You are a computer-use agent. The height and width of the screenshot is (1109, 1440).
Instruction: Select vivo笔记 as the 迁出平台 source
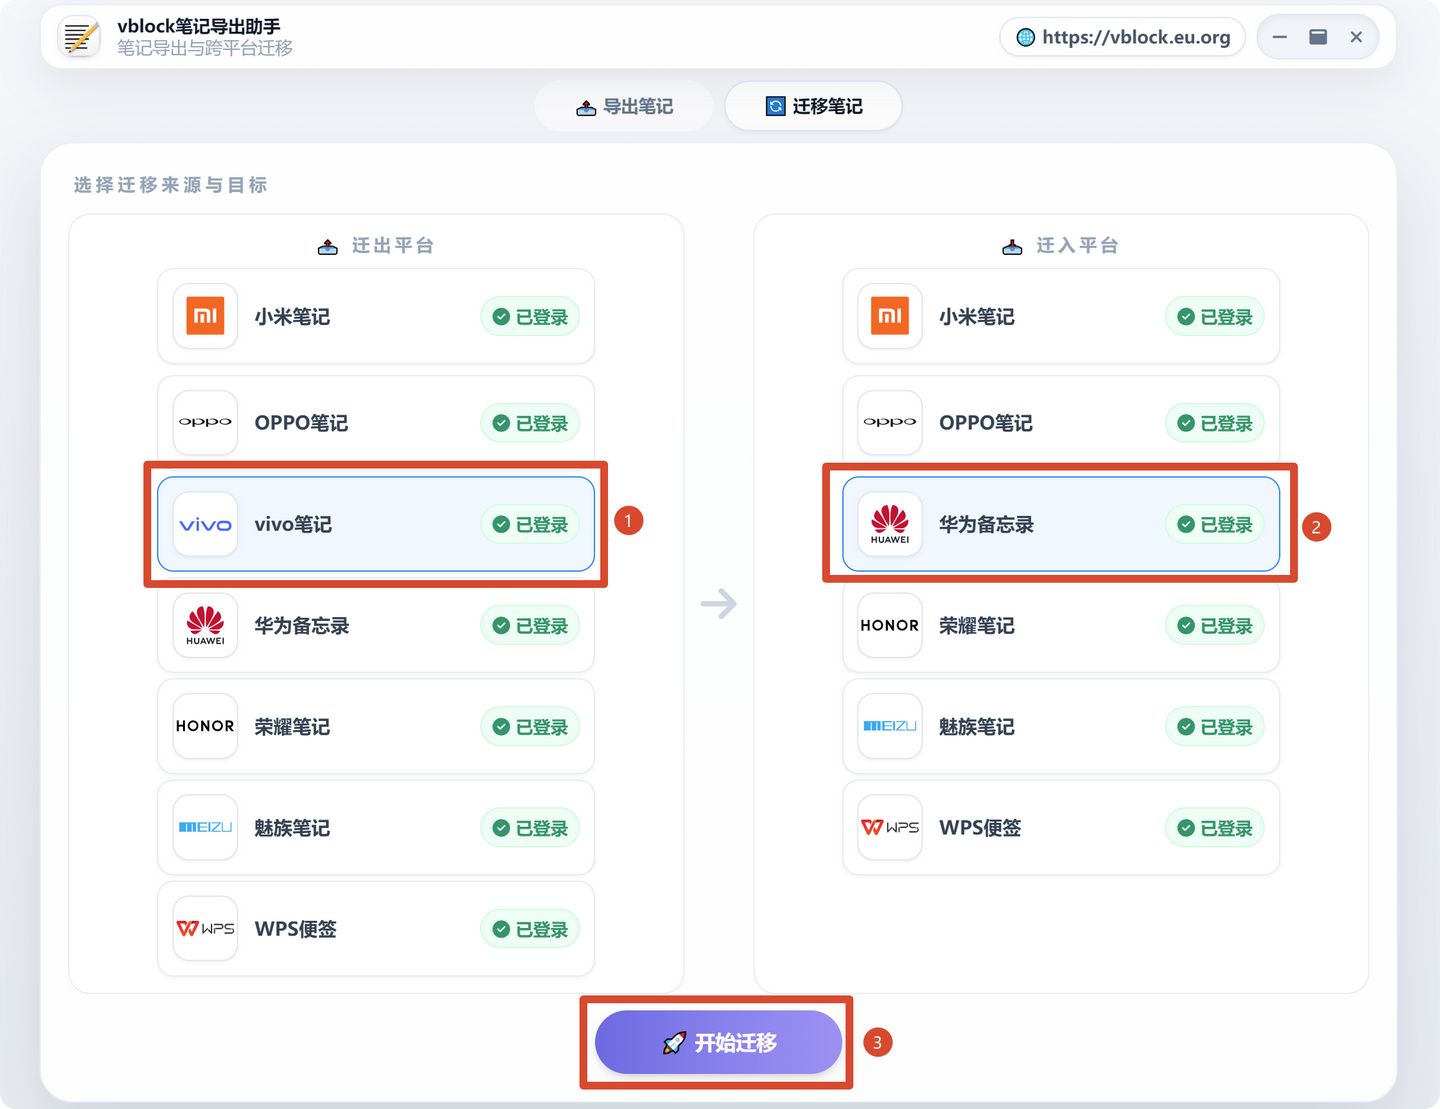point(376,524)
